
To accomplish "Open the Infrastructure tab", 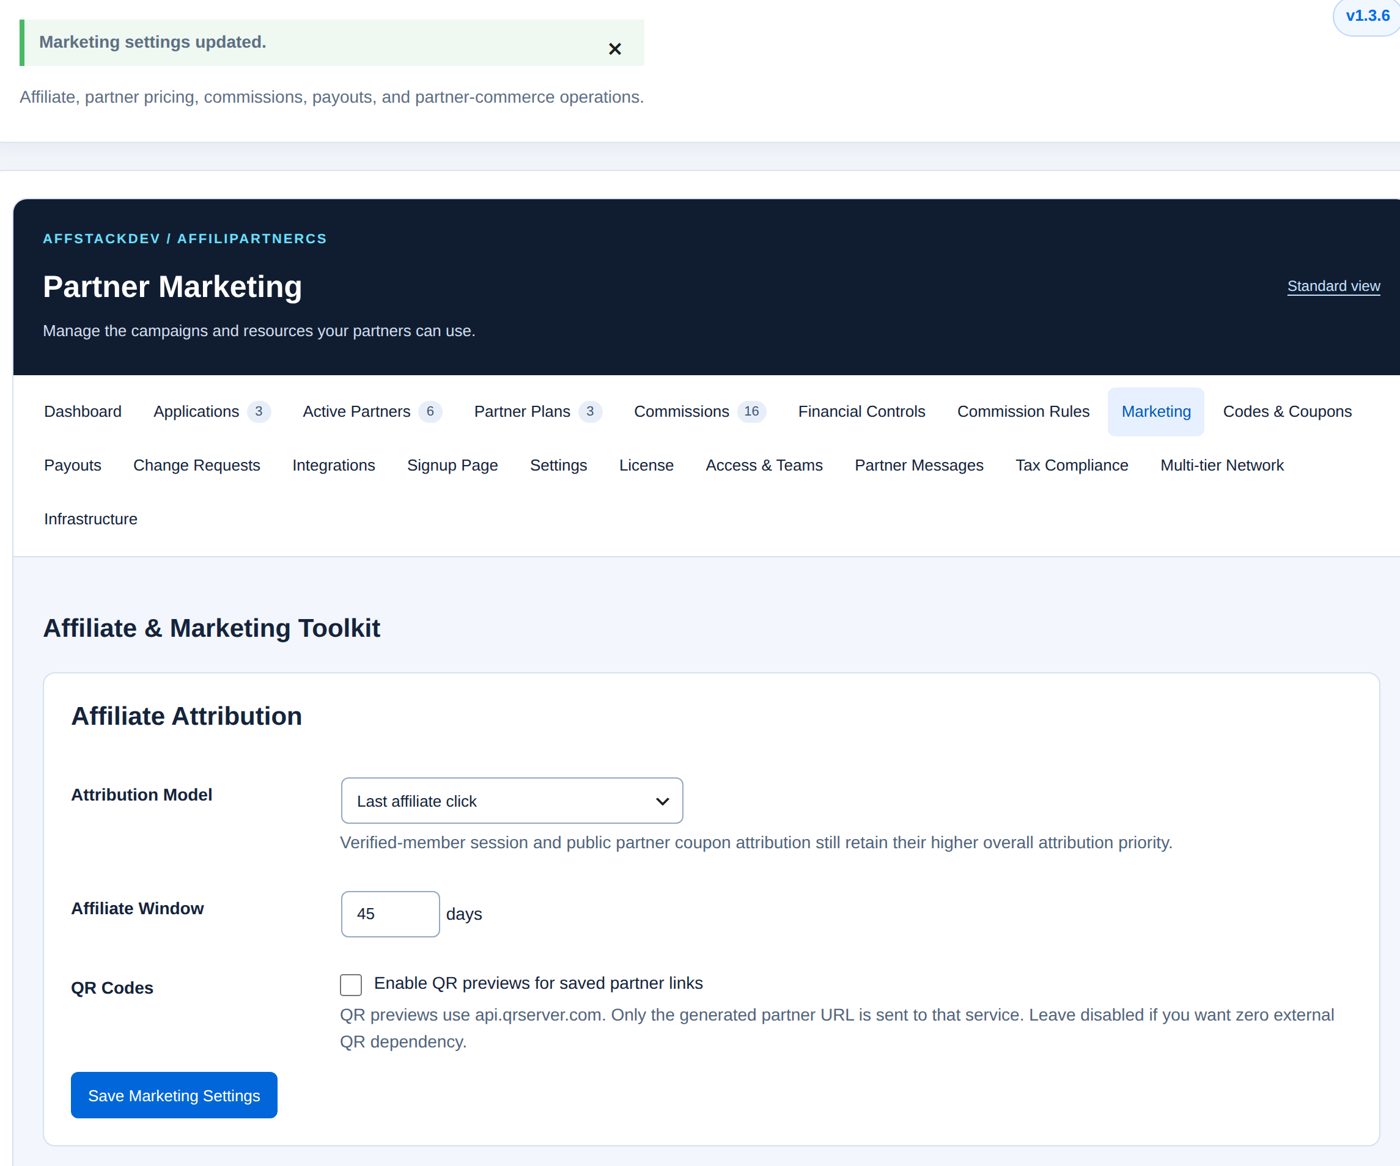I will (91, 520).
